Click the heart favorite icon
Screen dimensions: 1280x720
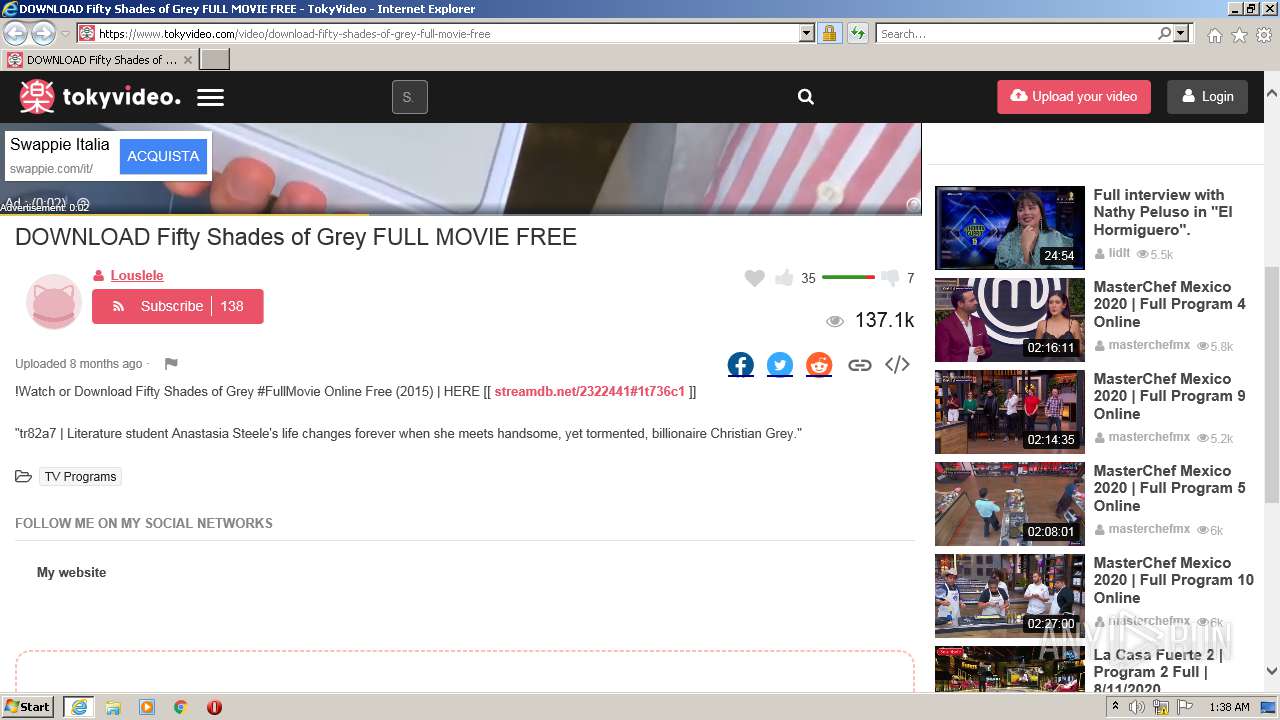[x=755, y=278]
